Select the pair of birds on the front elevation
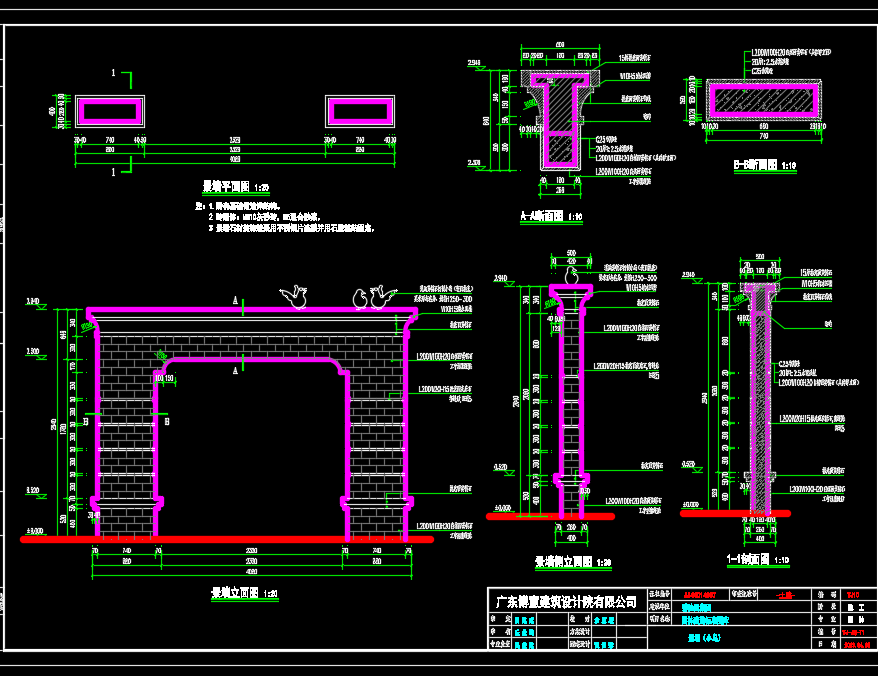 click(x=374, y=297)
